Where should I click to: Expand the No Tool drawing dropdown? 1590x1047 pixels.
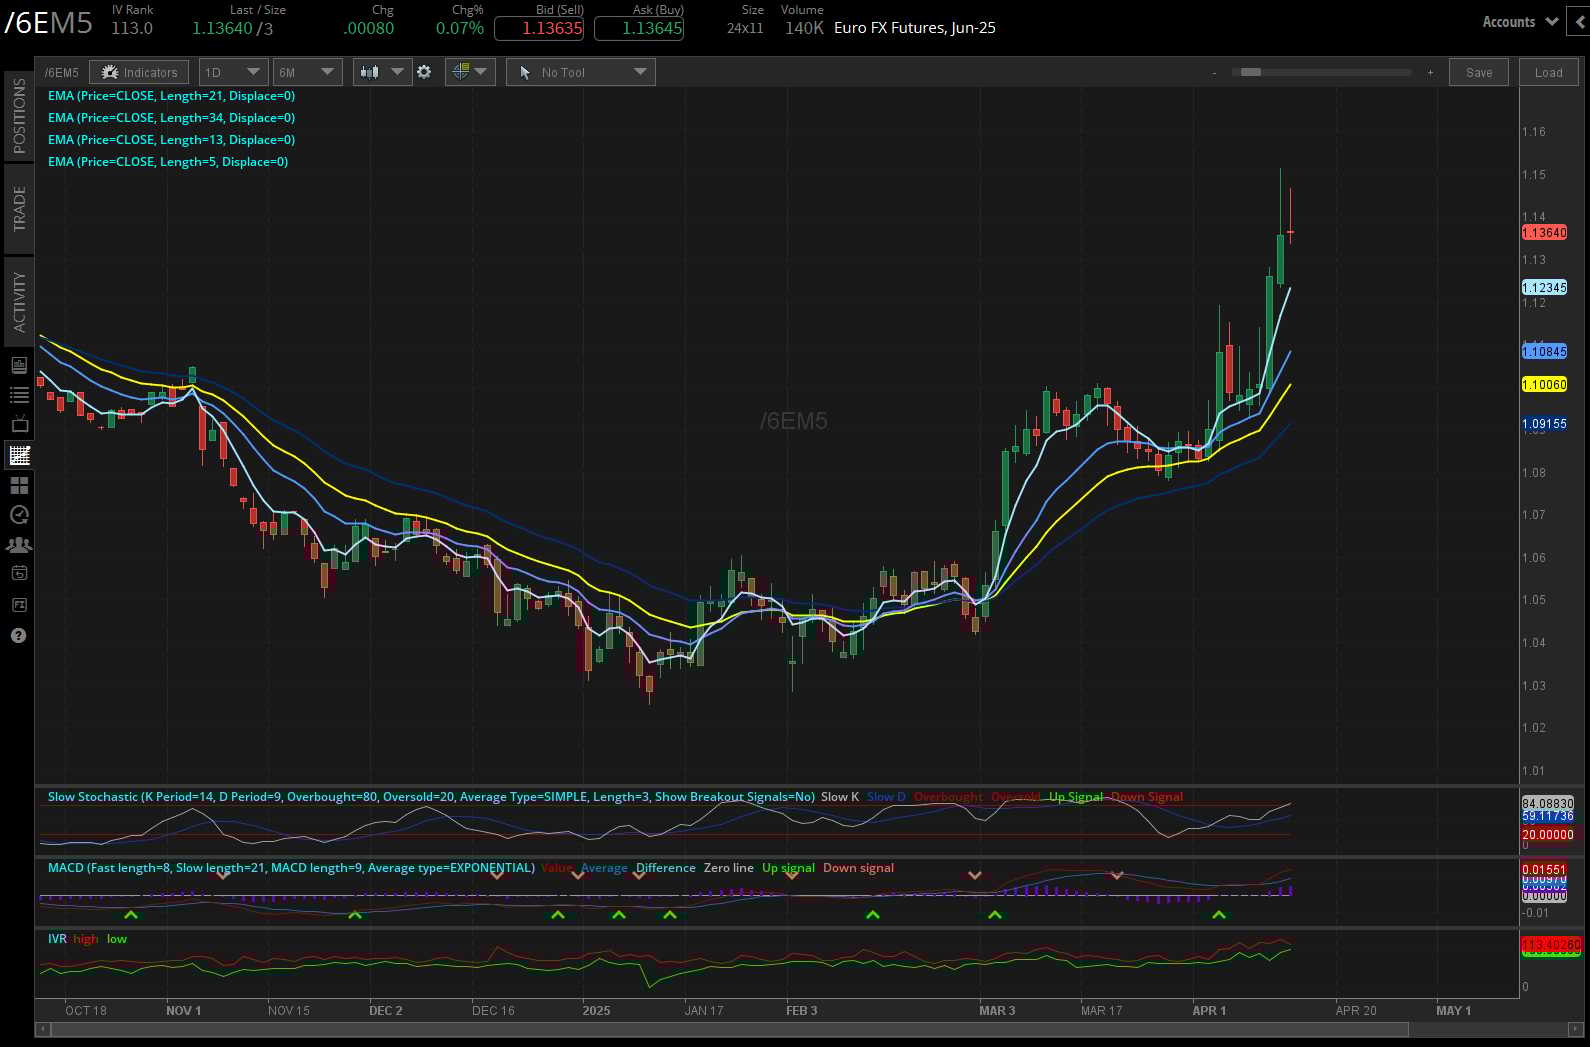coord(581,72)
